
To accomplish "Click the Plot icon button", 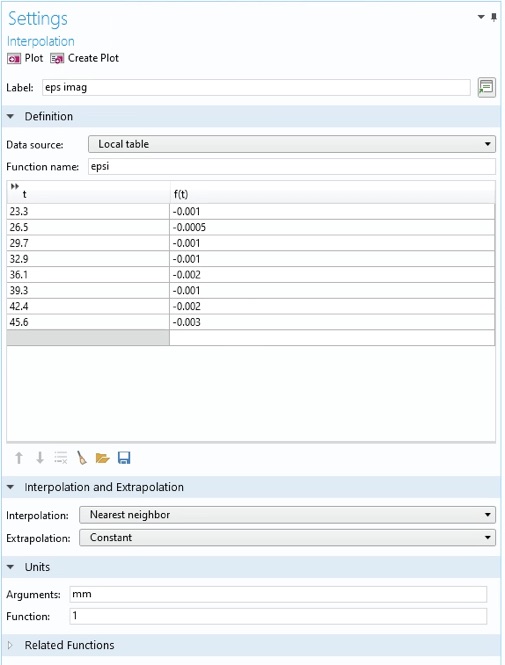I will pos(14,59).
